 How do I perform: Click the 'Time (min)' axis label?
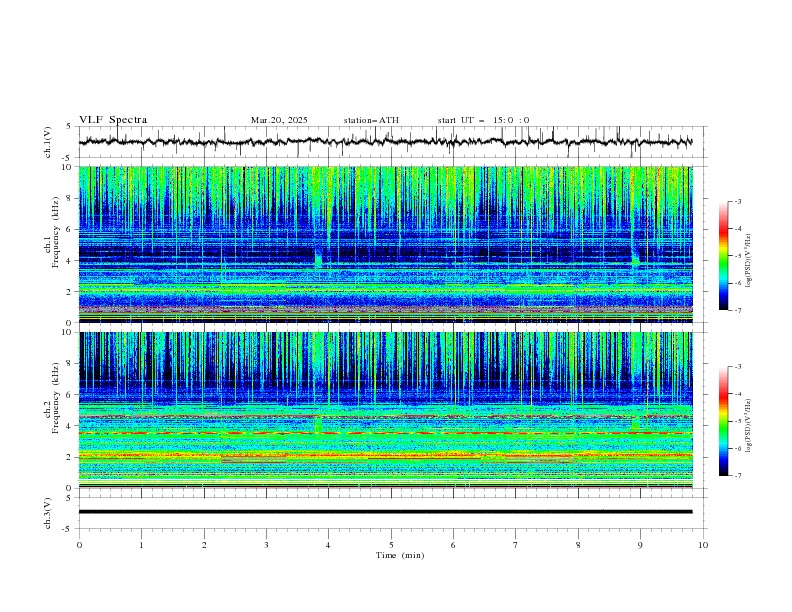[400, 555]
